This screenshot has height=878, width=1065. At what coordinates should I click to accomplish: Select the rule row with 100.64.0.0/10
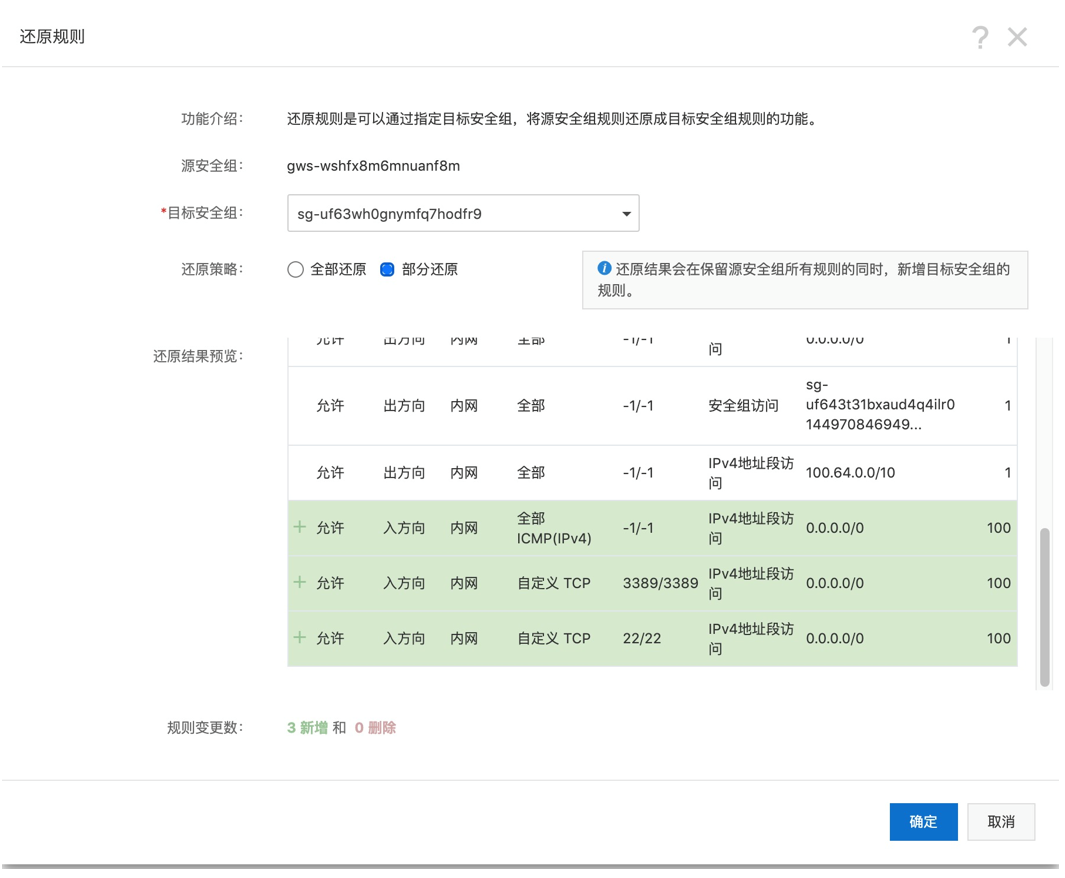652,473
